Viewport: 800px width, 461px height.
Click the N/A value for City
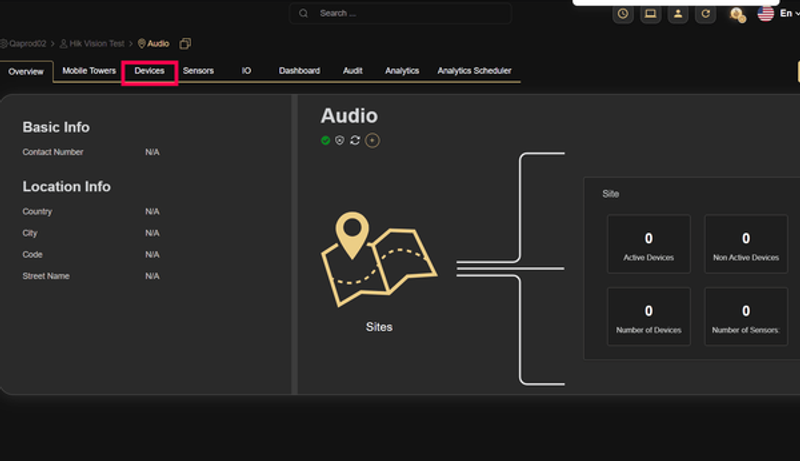click(152, 233)
